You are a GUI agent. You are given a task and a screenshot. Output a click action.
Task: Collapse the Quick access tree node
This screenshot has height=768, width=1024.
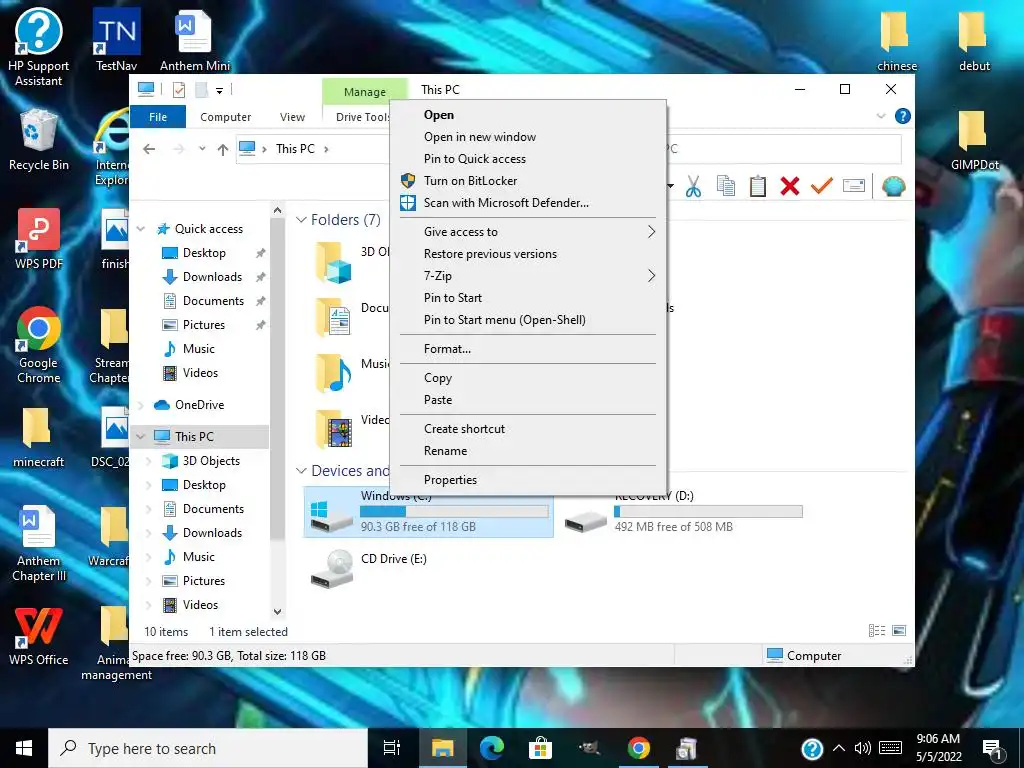click(140, 229)
